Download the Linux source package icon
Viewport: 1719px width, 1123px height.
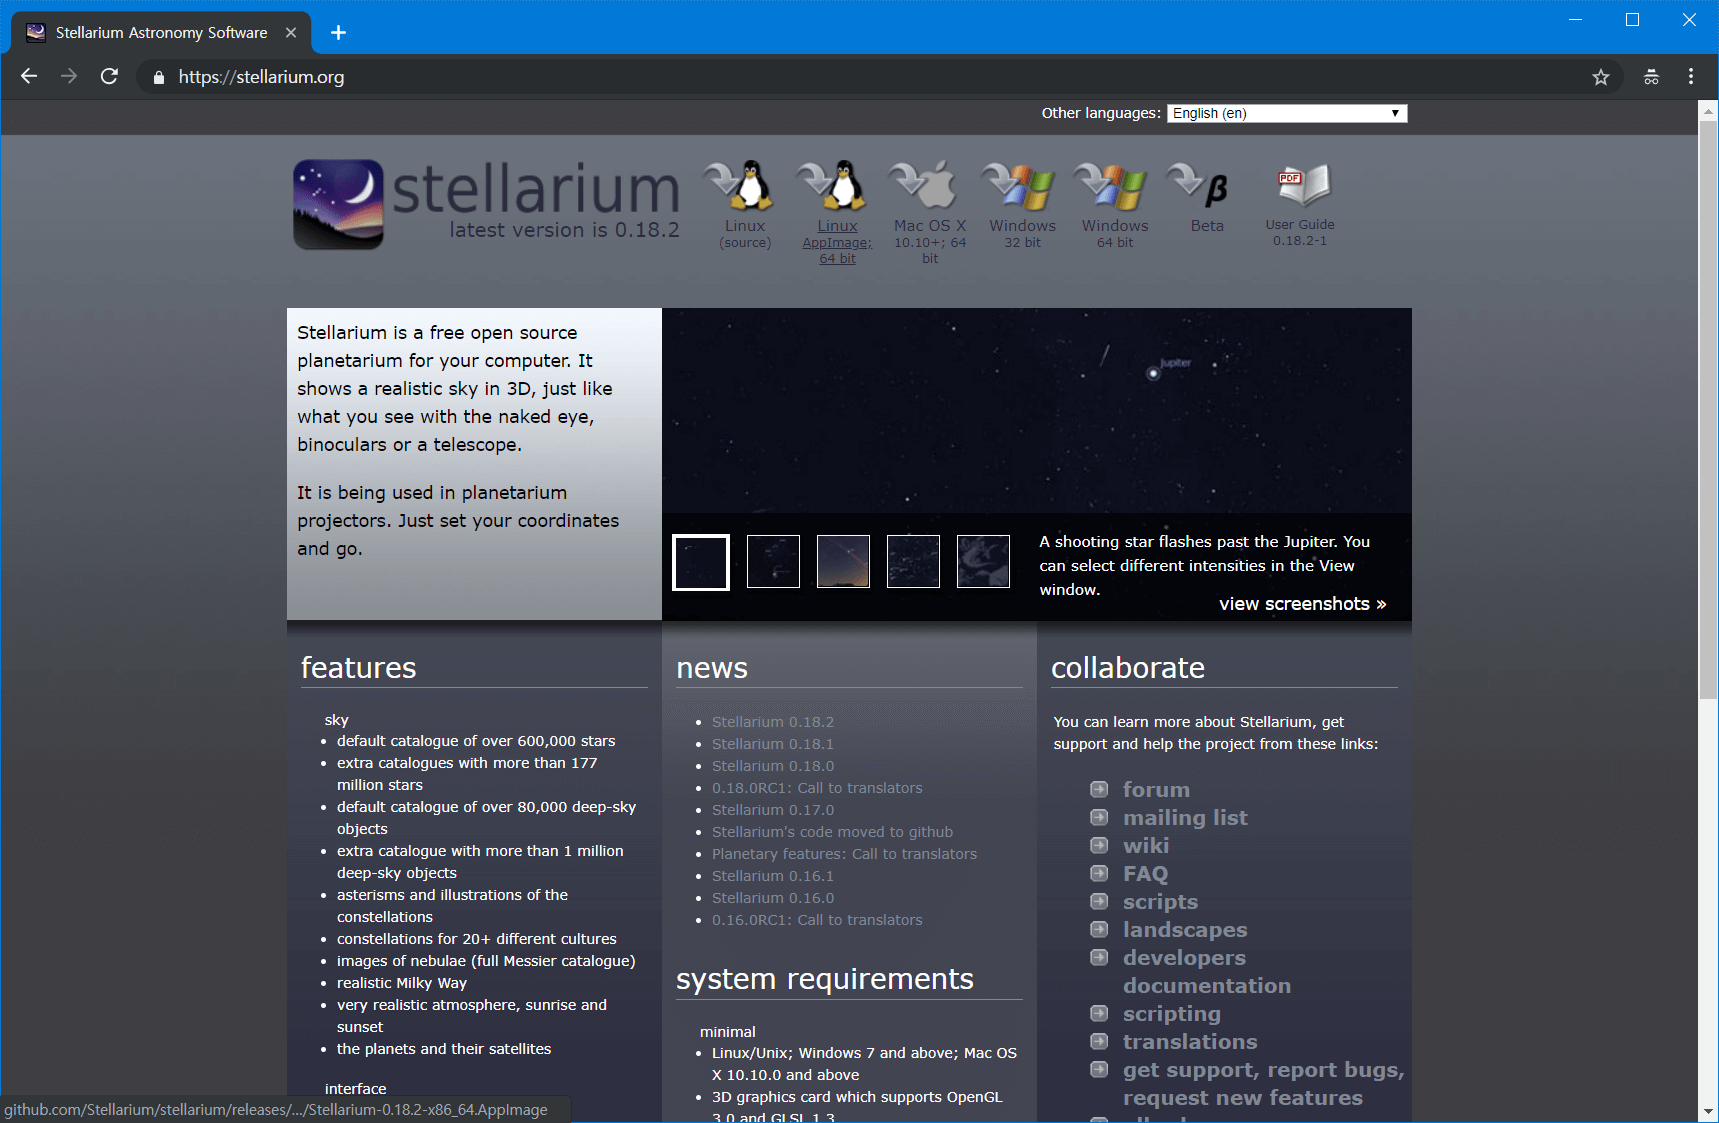(744, 187)
